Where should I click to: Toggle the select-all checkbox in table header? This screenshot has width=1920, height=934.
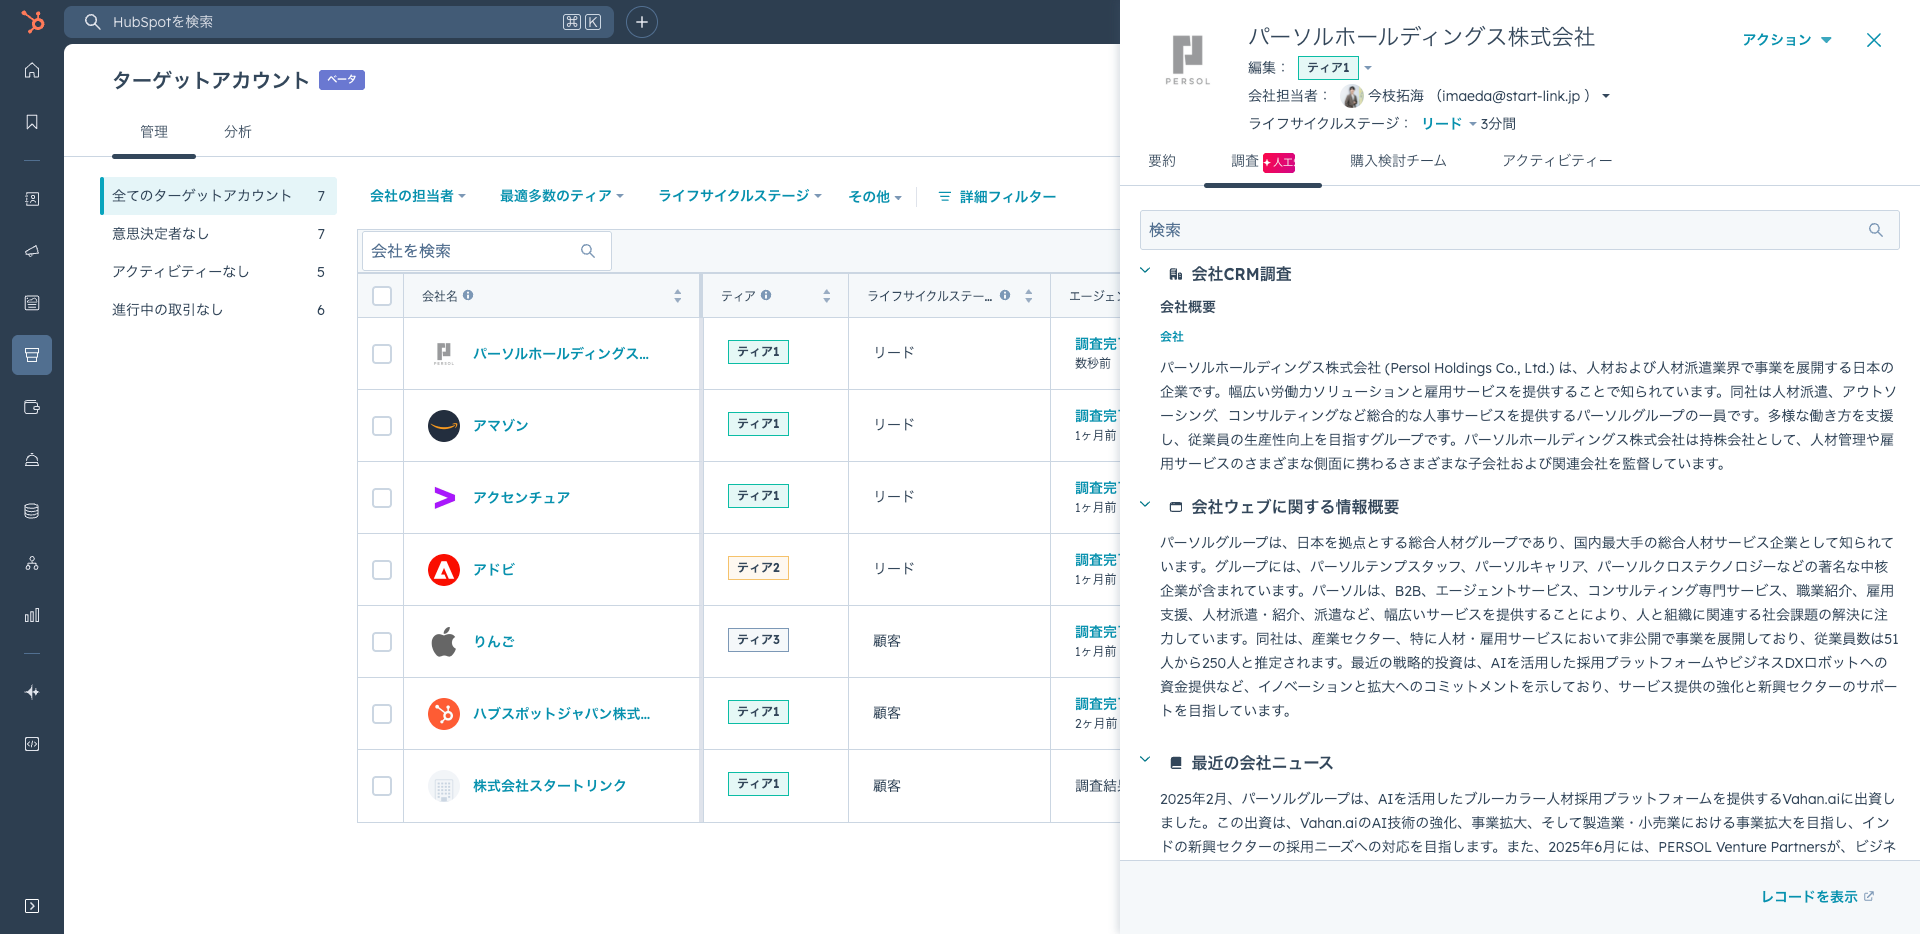tap(382, 296)
